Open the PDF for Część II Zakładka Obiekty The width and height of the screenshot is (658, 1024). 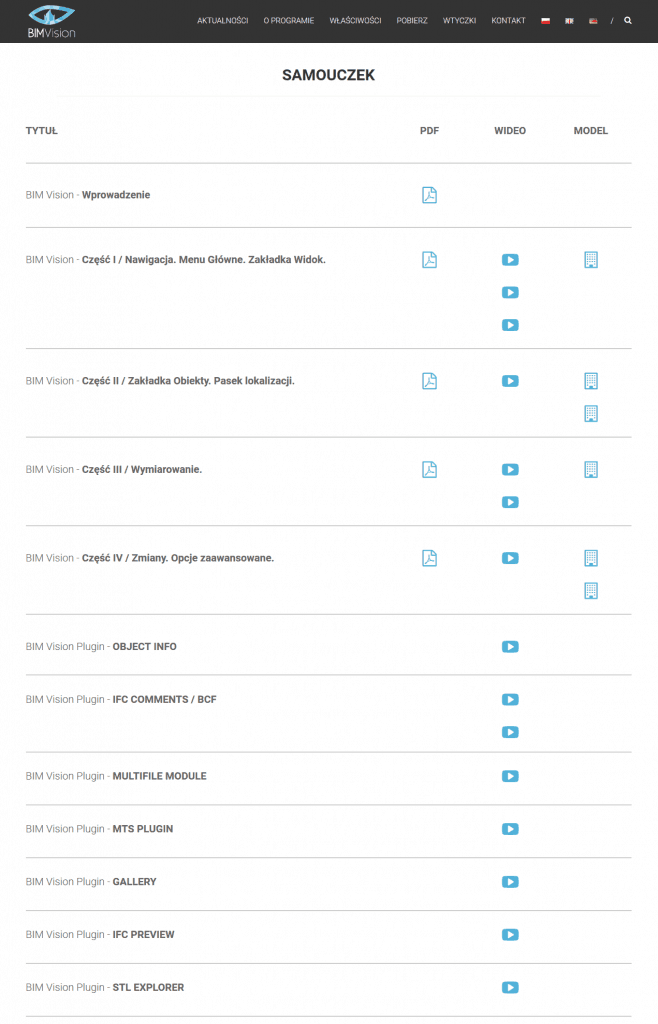coord(429,381)
